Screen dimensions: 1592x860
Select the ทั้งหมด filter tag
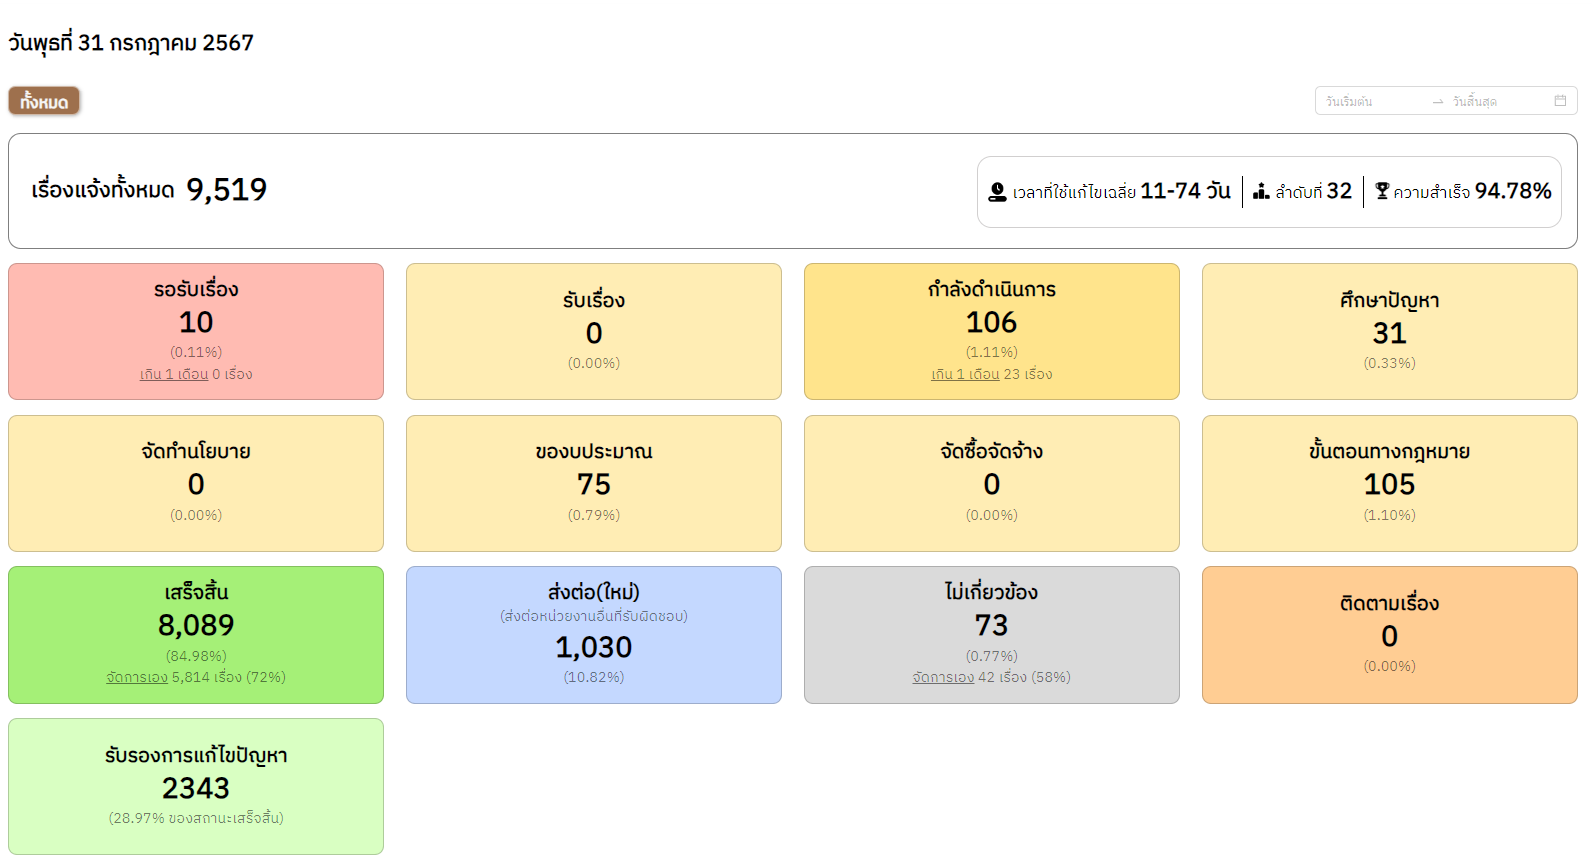click(44, 101)
